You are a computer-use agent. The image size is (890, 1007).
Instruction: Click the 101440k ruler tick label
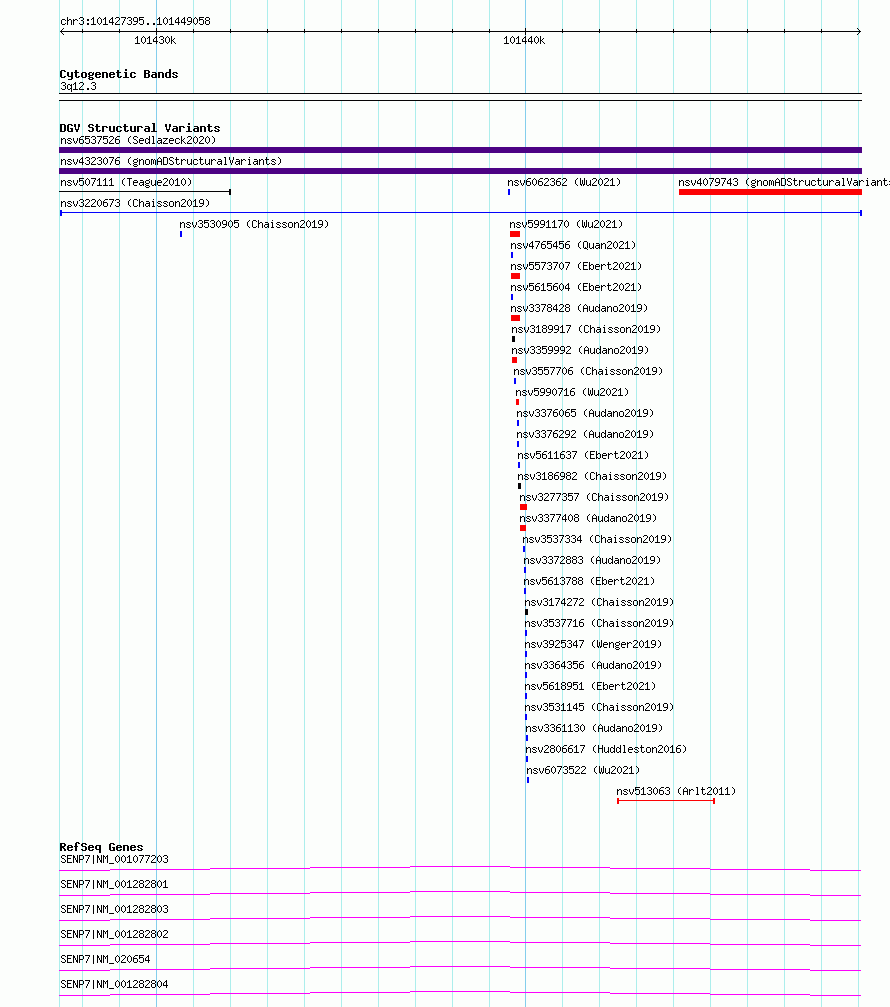[x=524, y=40]
